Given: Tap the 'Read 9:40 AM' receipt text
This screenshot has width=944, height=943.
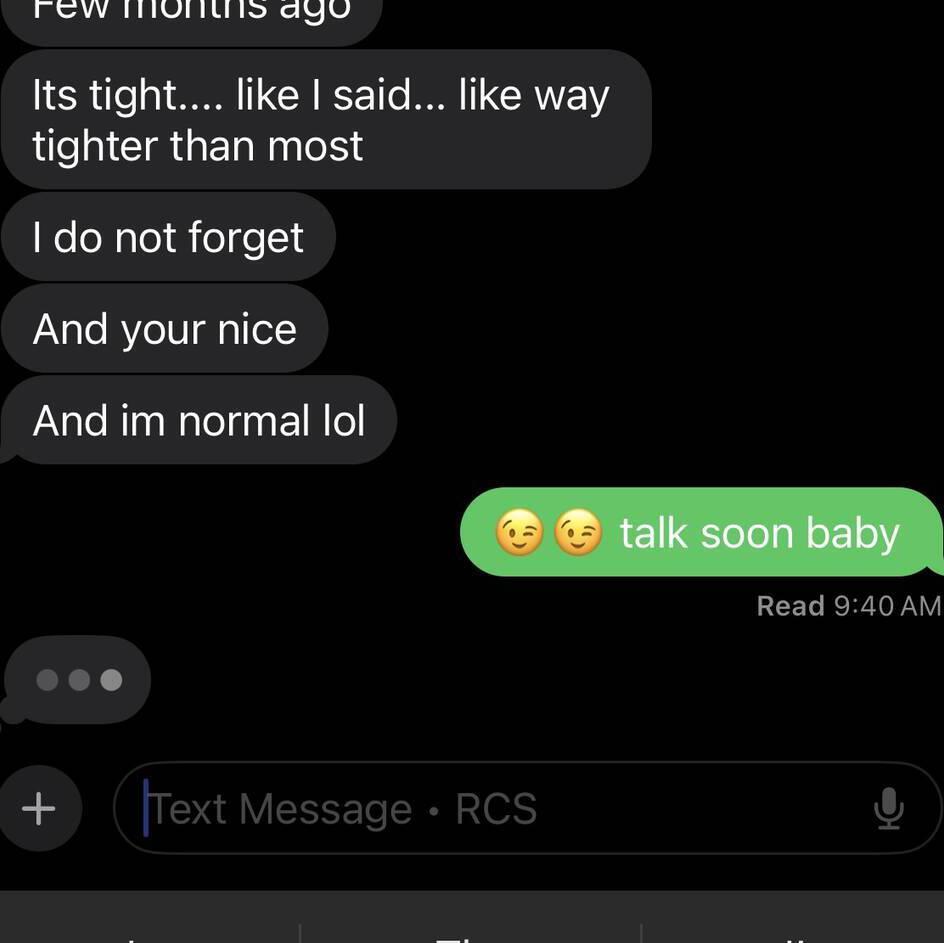Looking at the screenshot, I should [848, 606].
